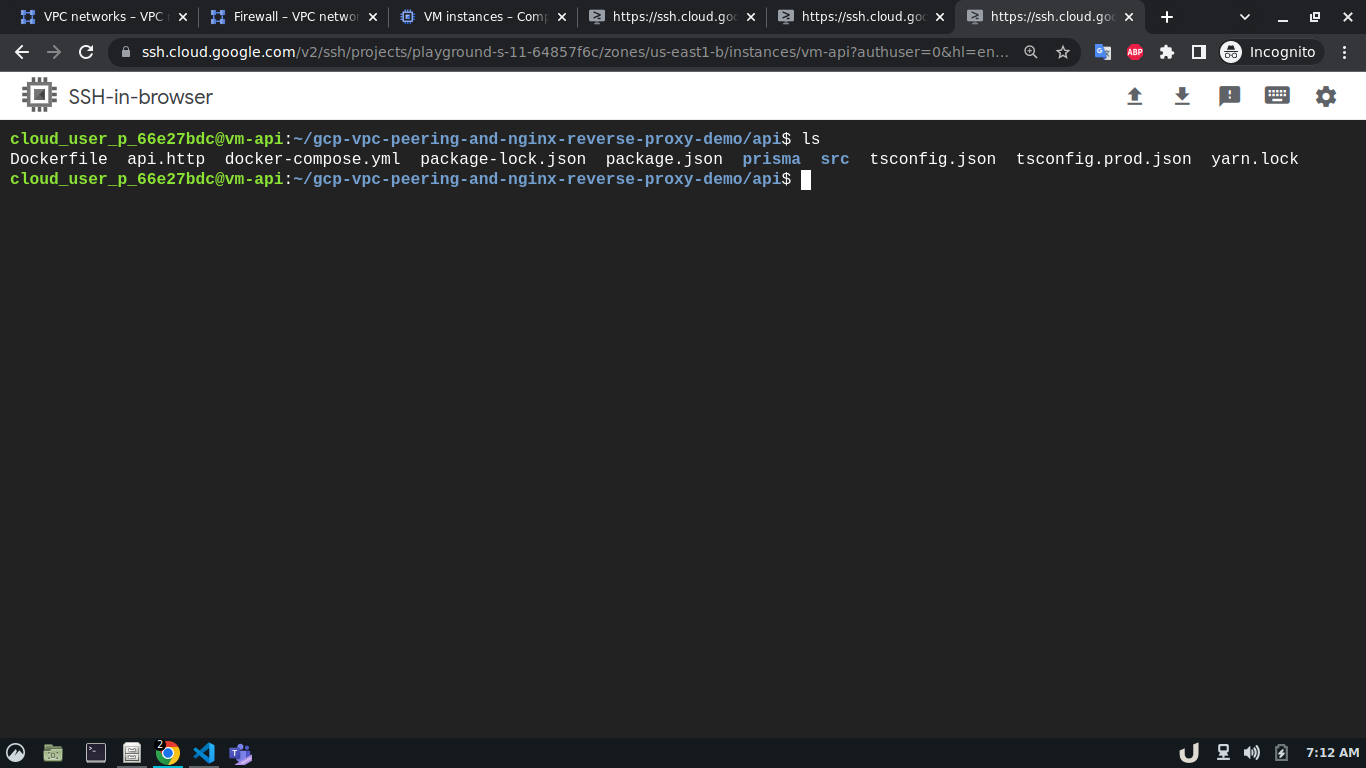Close the VPC networks tab
Viewport: 1366px width, 768px height.
tap(182, 17)
